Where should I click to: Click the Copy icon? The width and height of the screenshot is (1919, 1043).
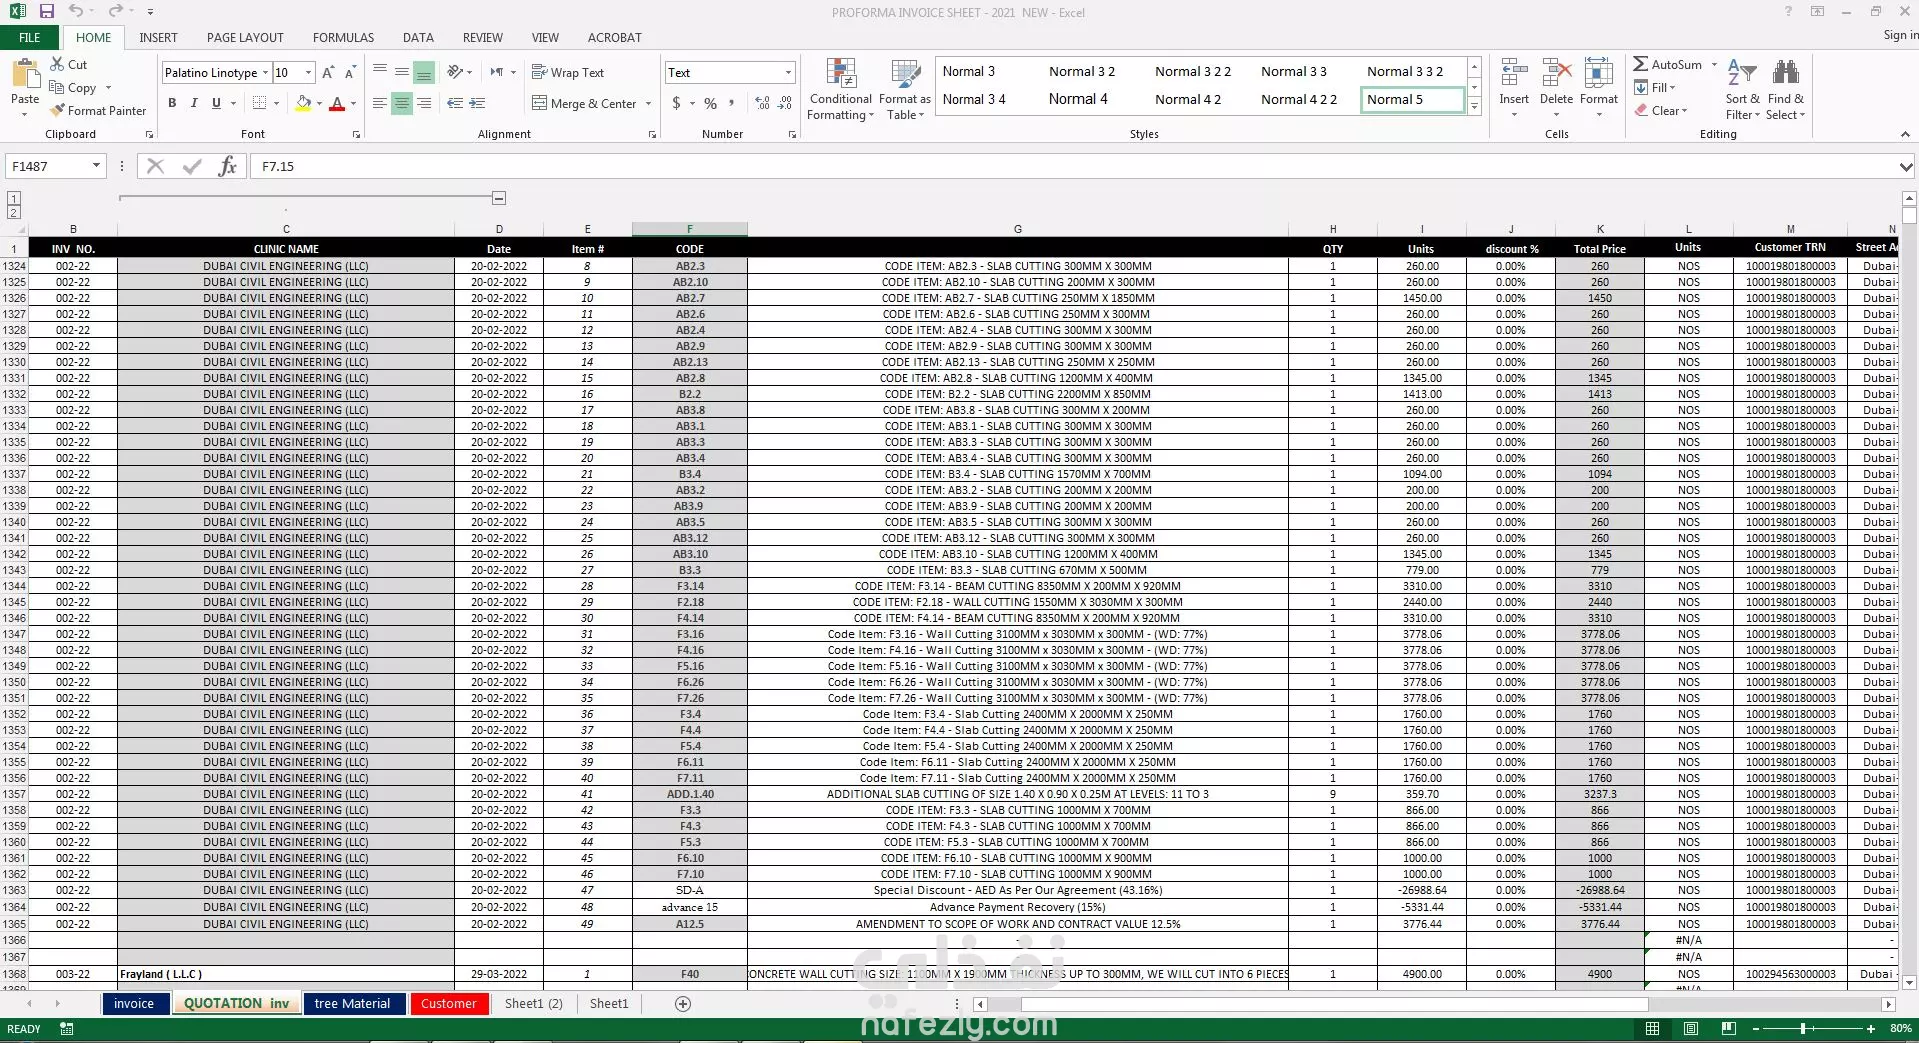click(58, 87)
